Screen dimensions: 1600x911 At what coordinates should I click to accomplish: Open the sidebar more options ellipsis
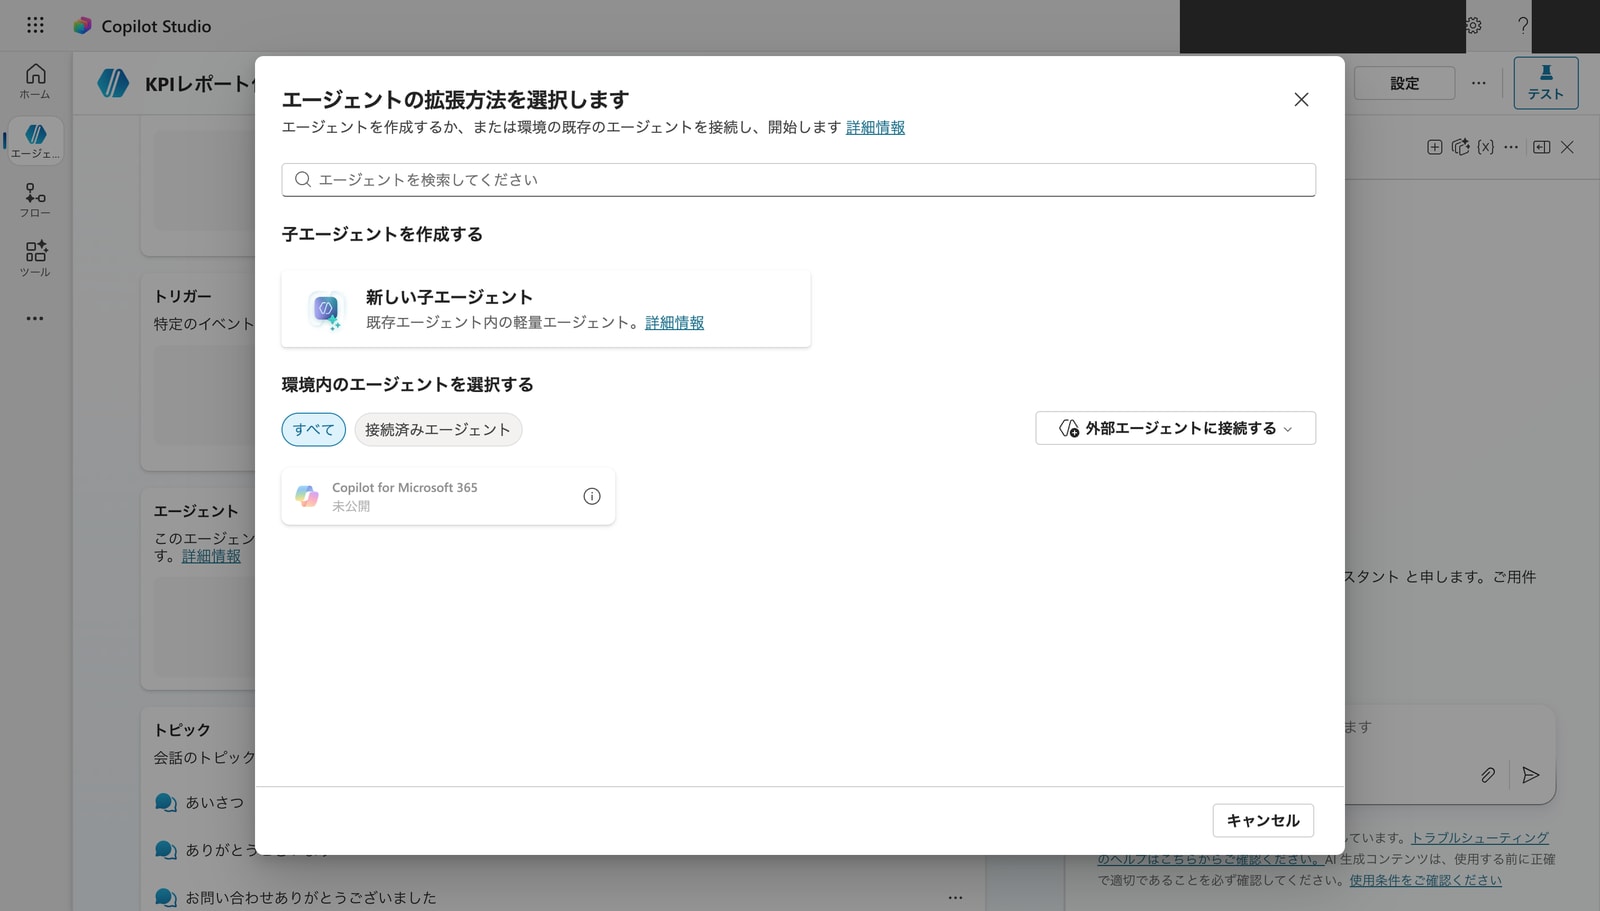point(35,318)
